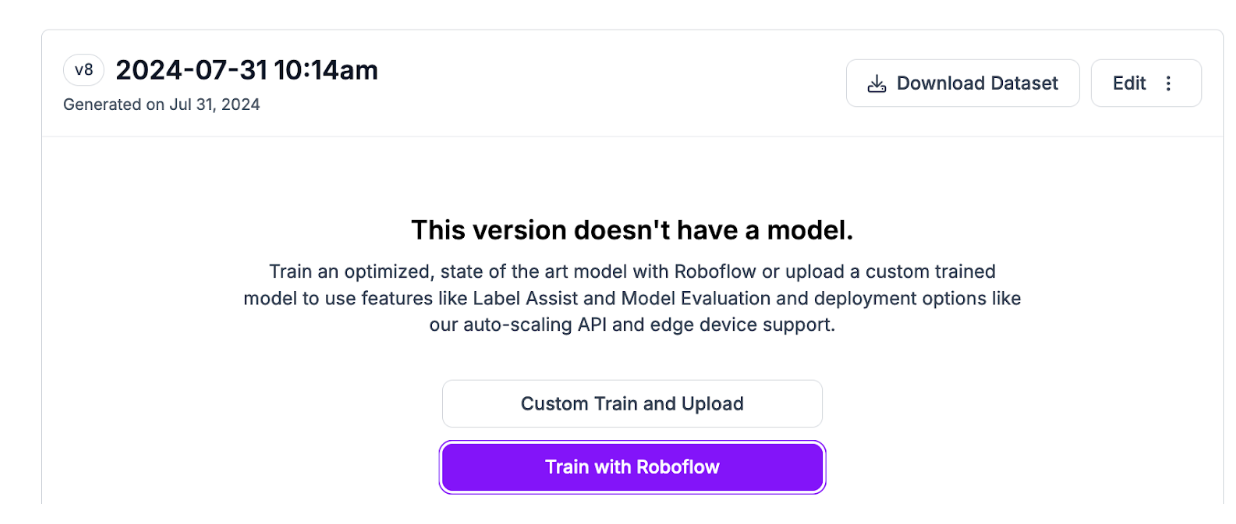Viewport: 1236px width, 524px height.
Task: Choose Custom Train and Upload
Action: click(x=632, y=404)
